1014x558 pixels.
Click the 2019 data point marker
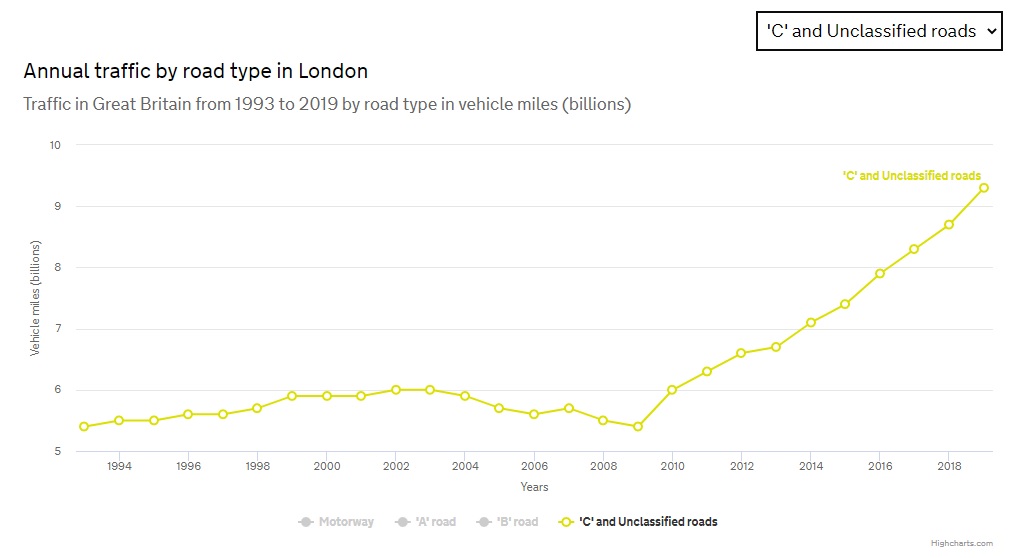[984, 187]
